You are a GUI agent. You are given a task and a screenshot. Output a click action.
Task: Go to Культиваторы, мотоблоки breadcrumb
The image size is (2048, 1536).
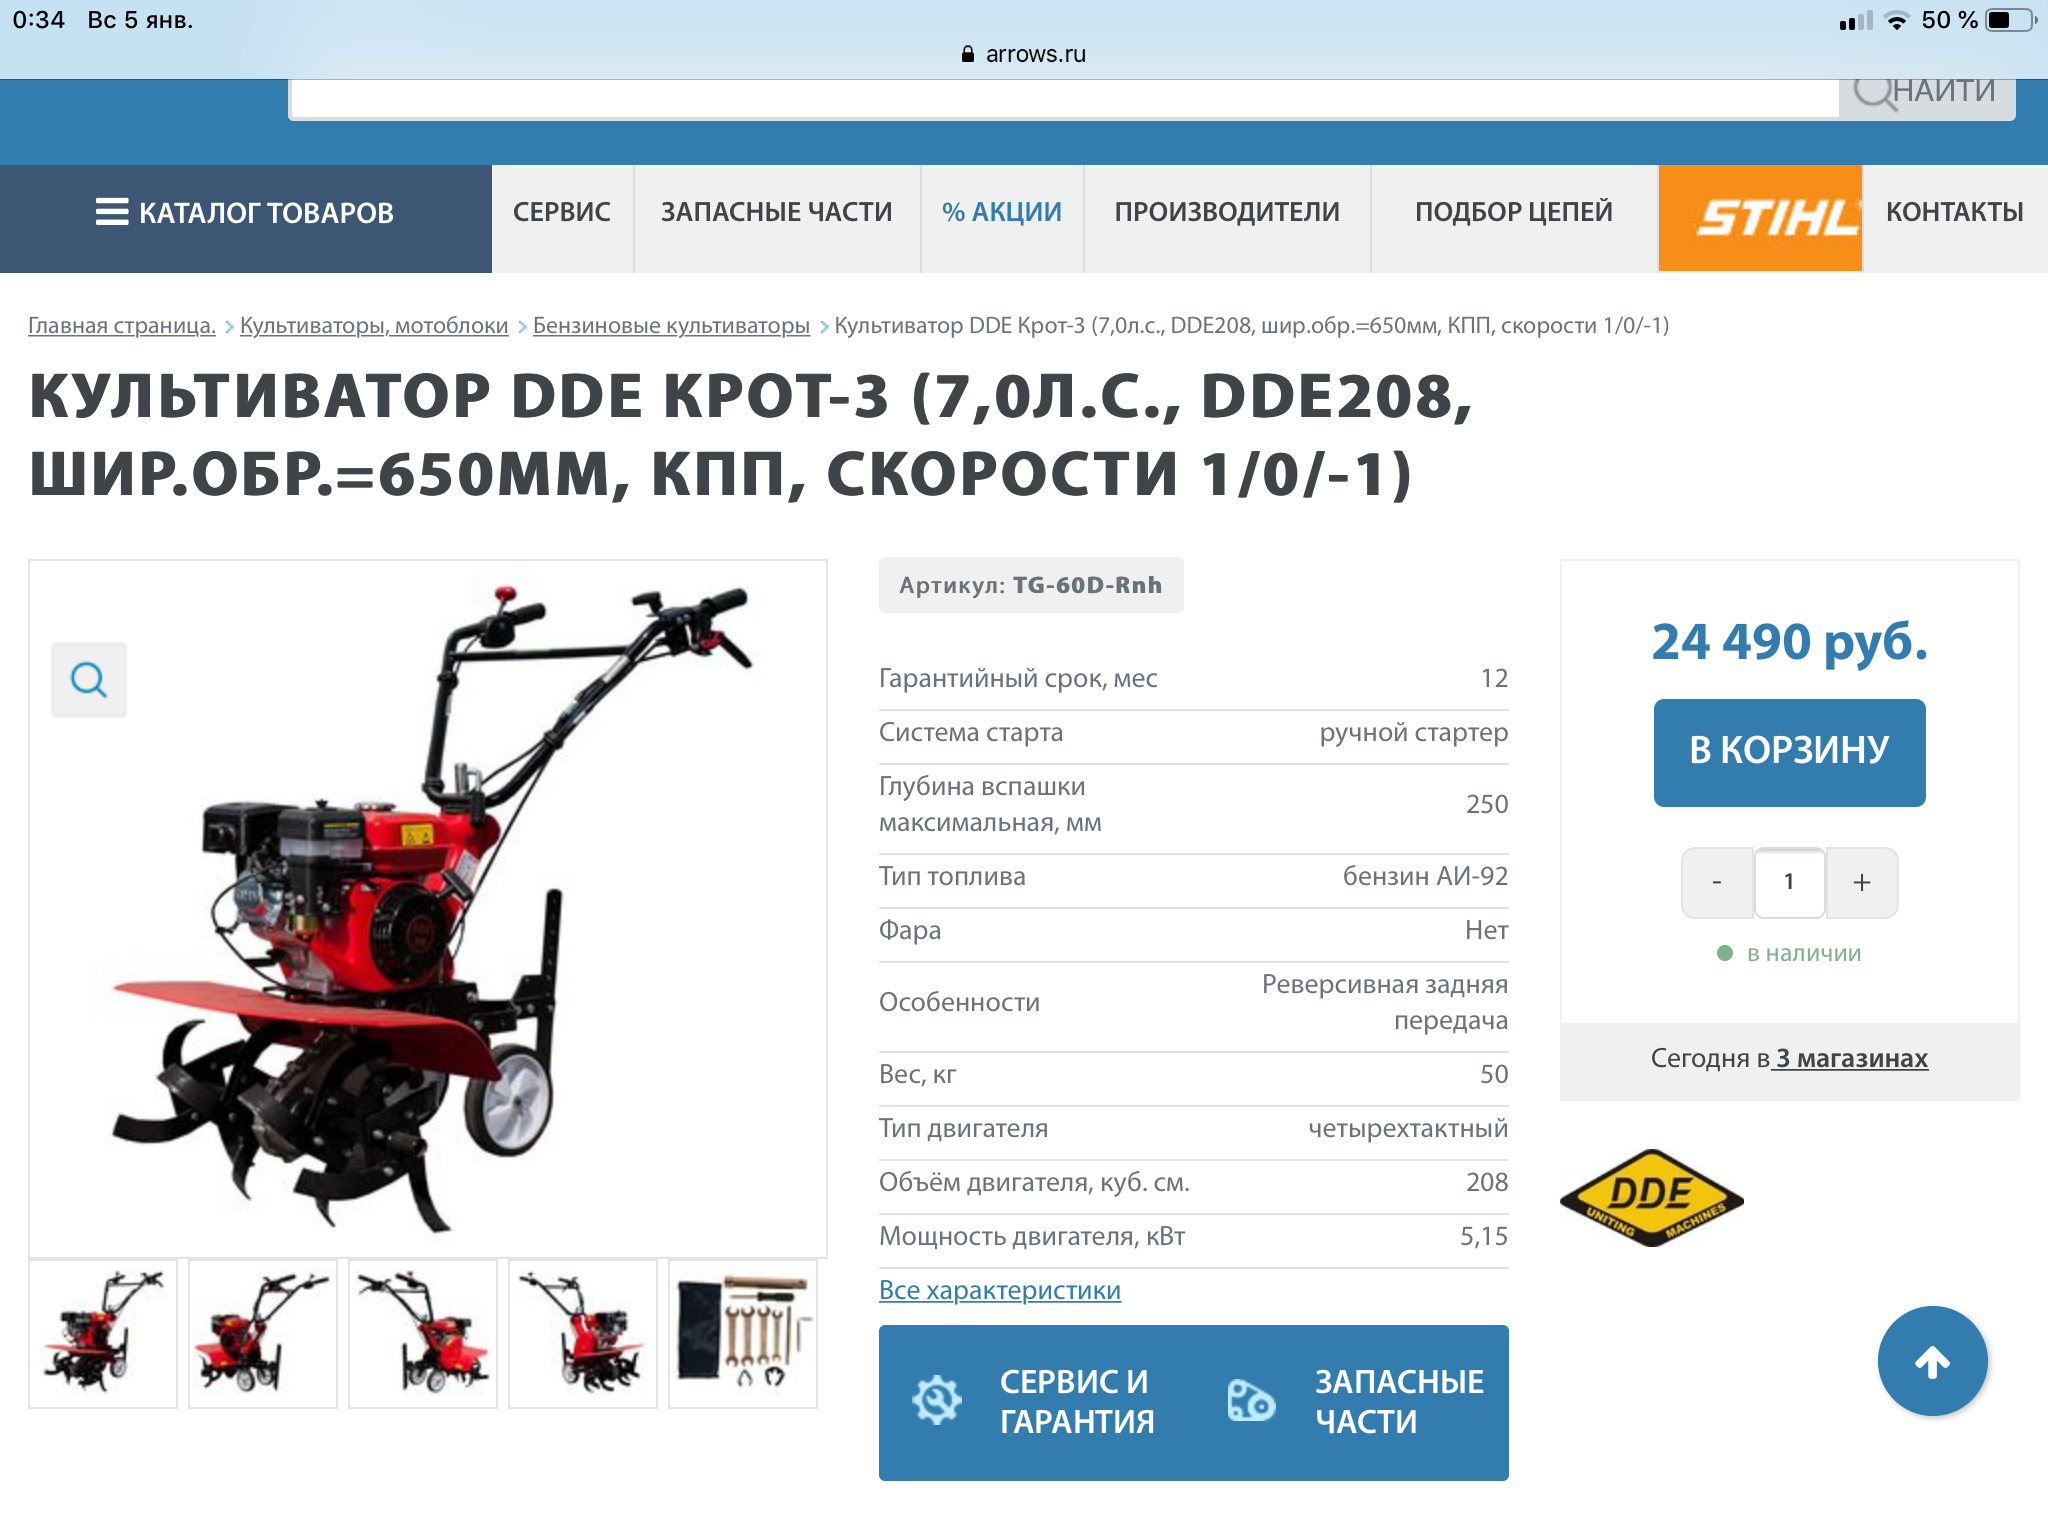(x=374, y=325)
